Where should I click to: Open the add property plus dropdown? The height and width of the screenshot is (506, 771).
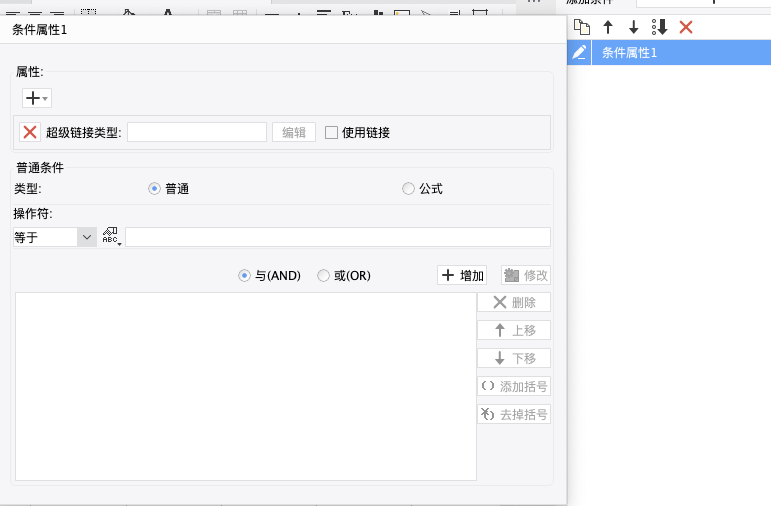pyautogui.click(x=37, y=98)
